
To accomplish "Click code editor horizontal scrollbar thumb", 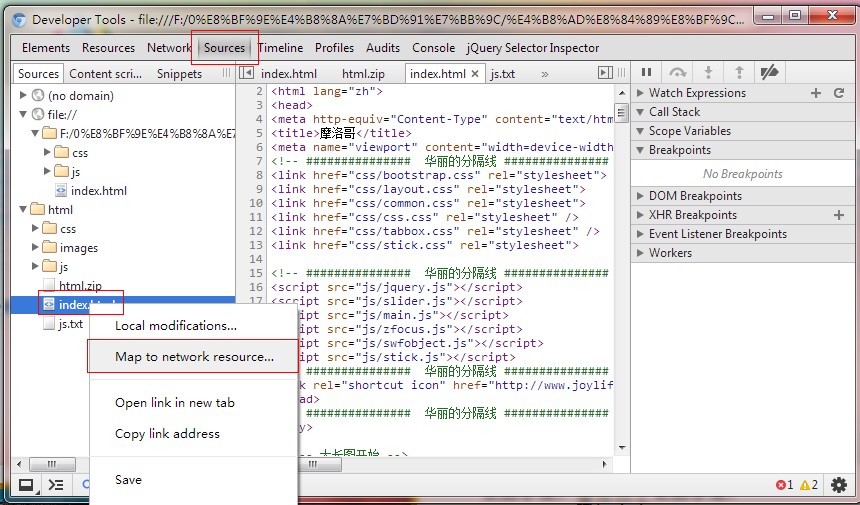I will (x=319, y=464).
